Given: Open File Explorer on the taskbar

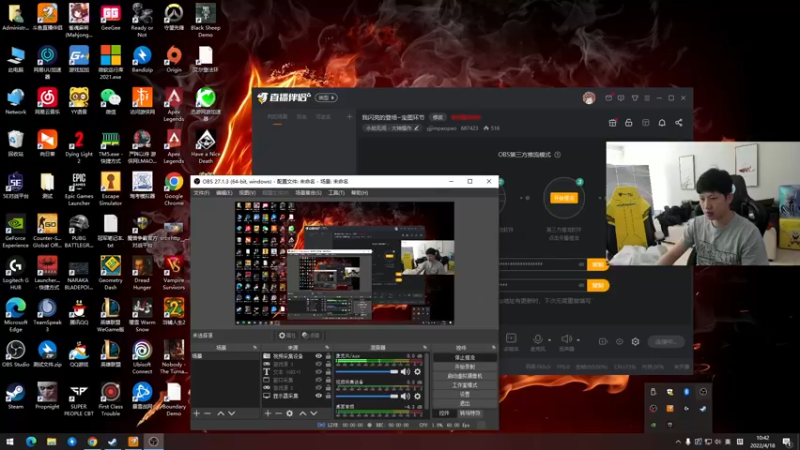Looking at the screenshot, I should click(x=52, y=441).
